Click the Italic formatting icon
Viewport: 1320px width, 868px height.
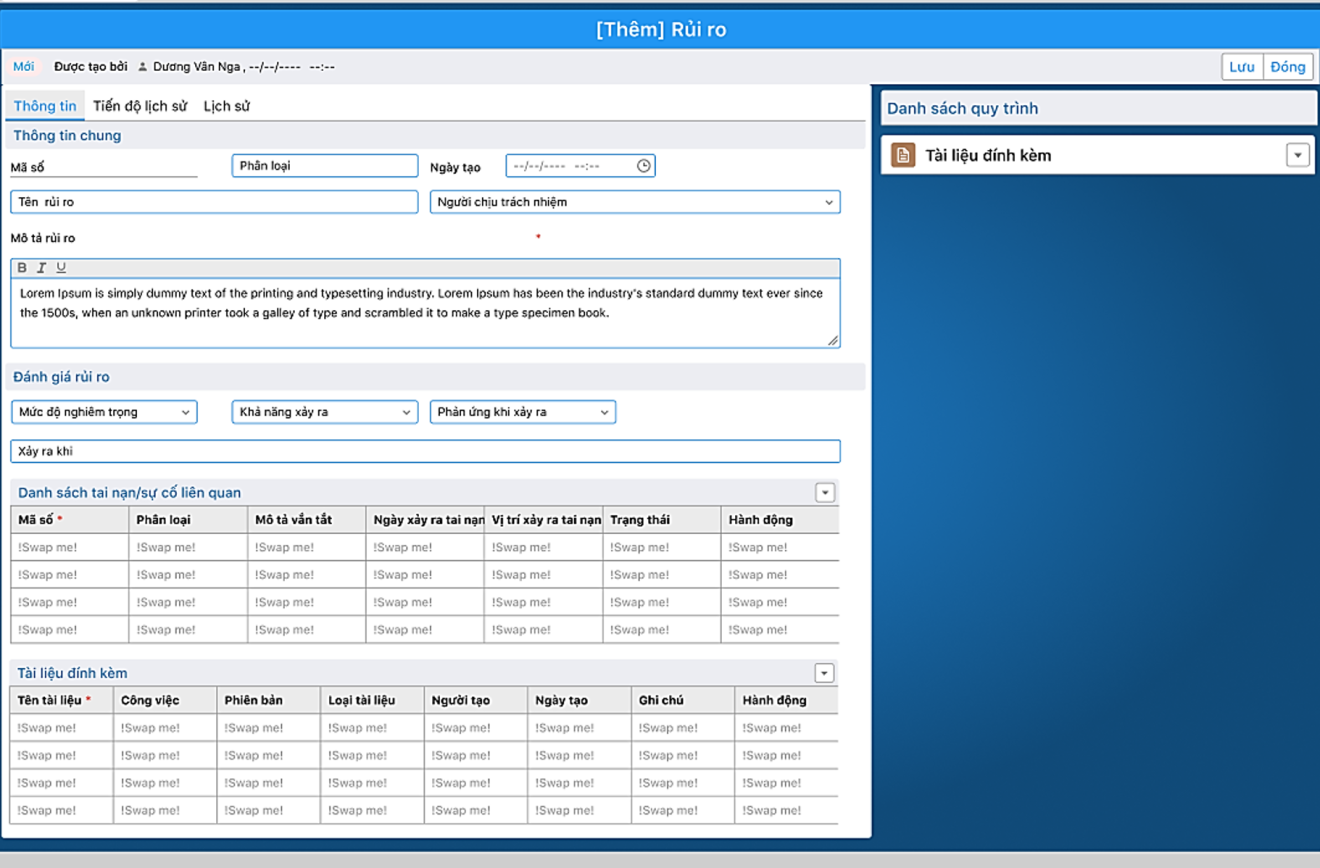41,268
